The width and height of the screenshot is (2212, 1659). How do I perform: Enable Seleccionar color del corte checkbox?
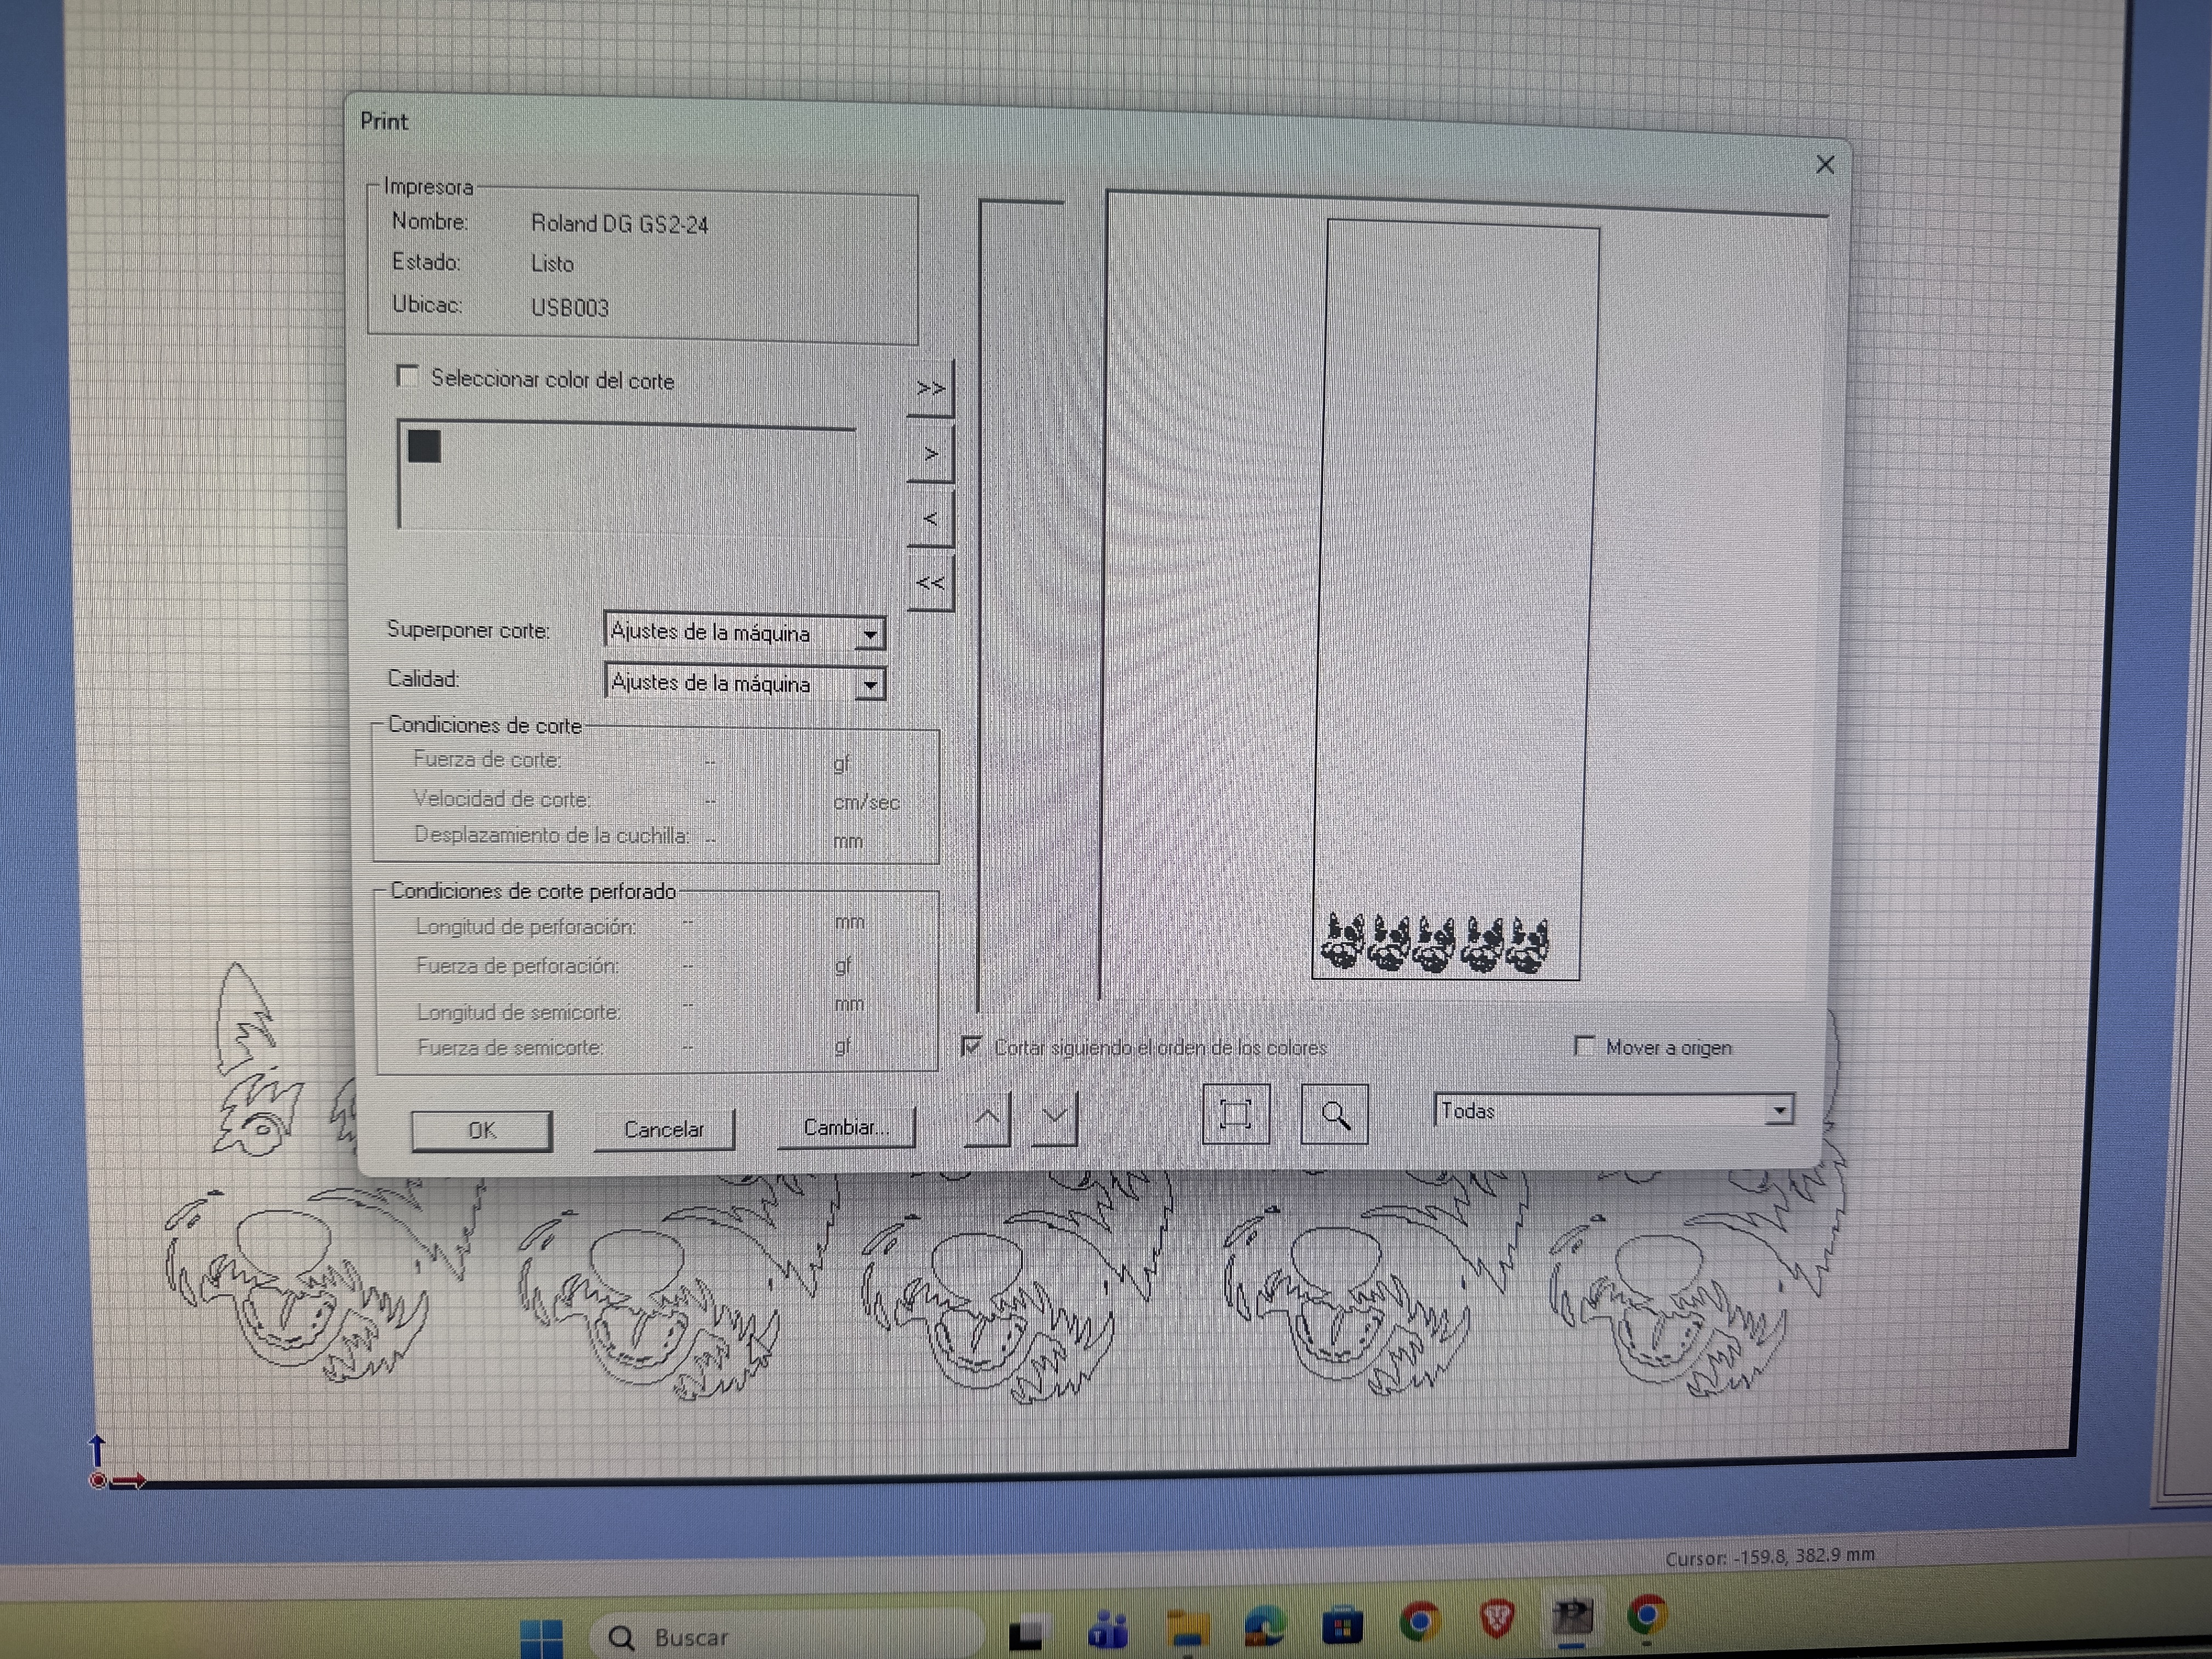(407, 376)
